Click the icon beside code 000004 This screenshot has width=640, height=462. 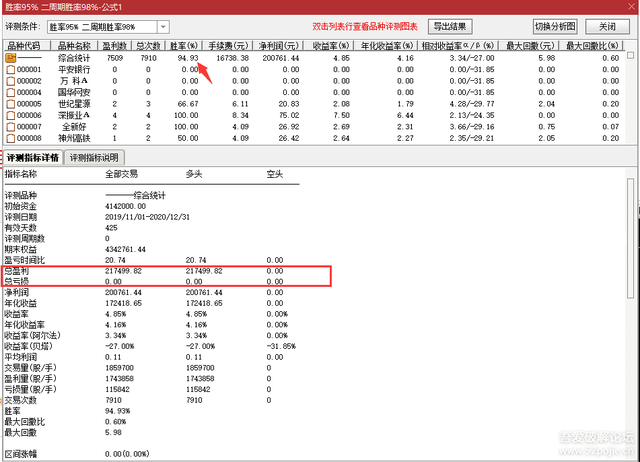pos(11,93)
